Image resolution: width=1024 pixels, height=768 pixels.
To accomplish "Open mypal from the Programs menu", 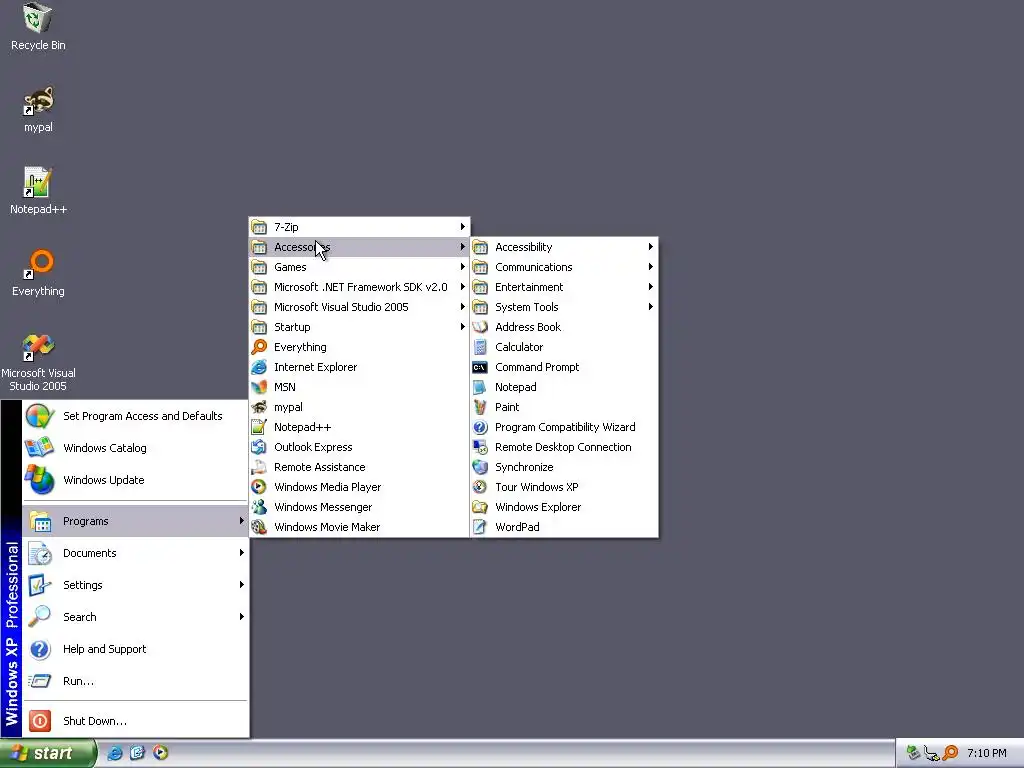I will (x=359, y=407).
